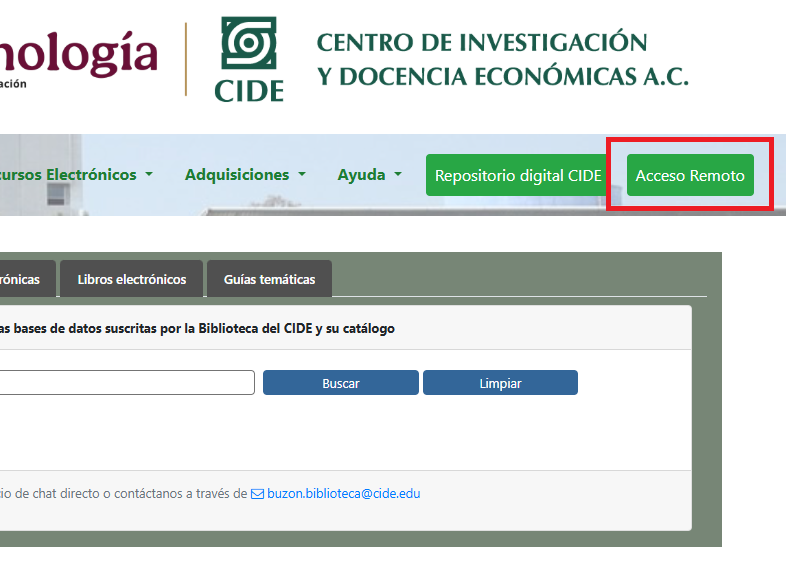Screen dimensions: 787x569
Task: Expand the Ayuda dropdown menu
Action: (369, 175)
